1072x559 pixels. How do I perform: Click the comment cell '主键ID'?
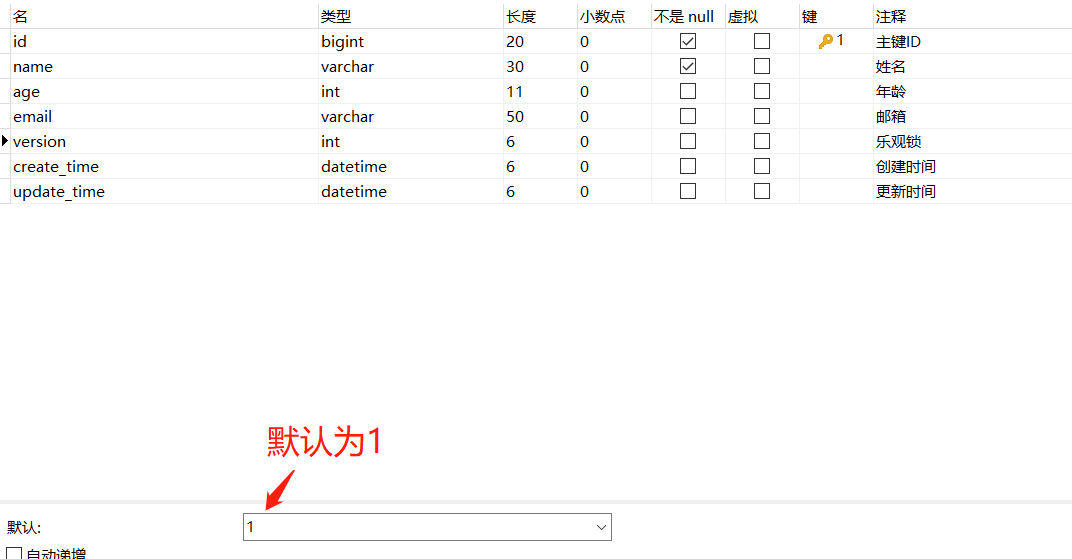[x=972, y=42]
